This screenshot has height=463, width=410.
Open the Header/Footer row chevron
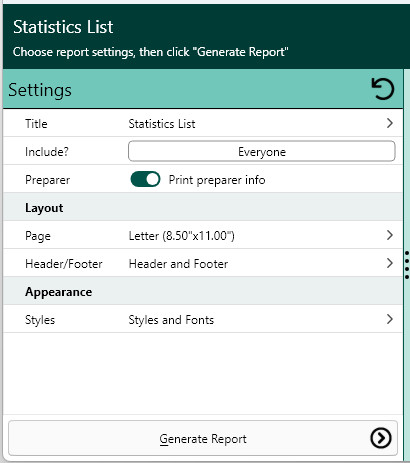[x=389, y=263]
